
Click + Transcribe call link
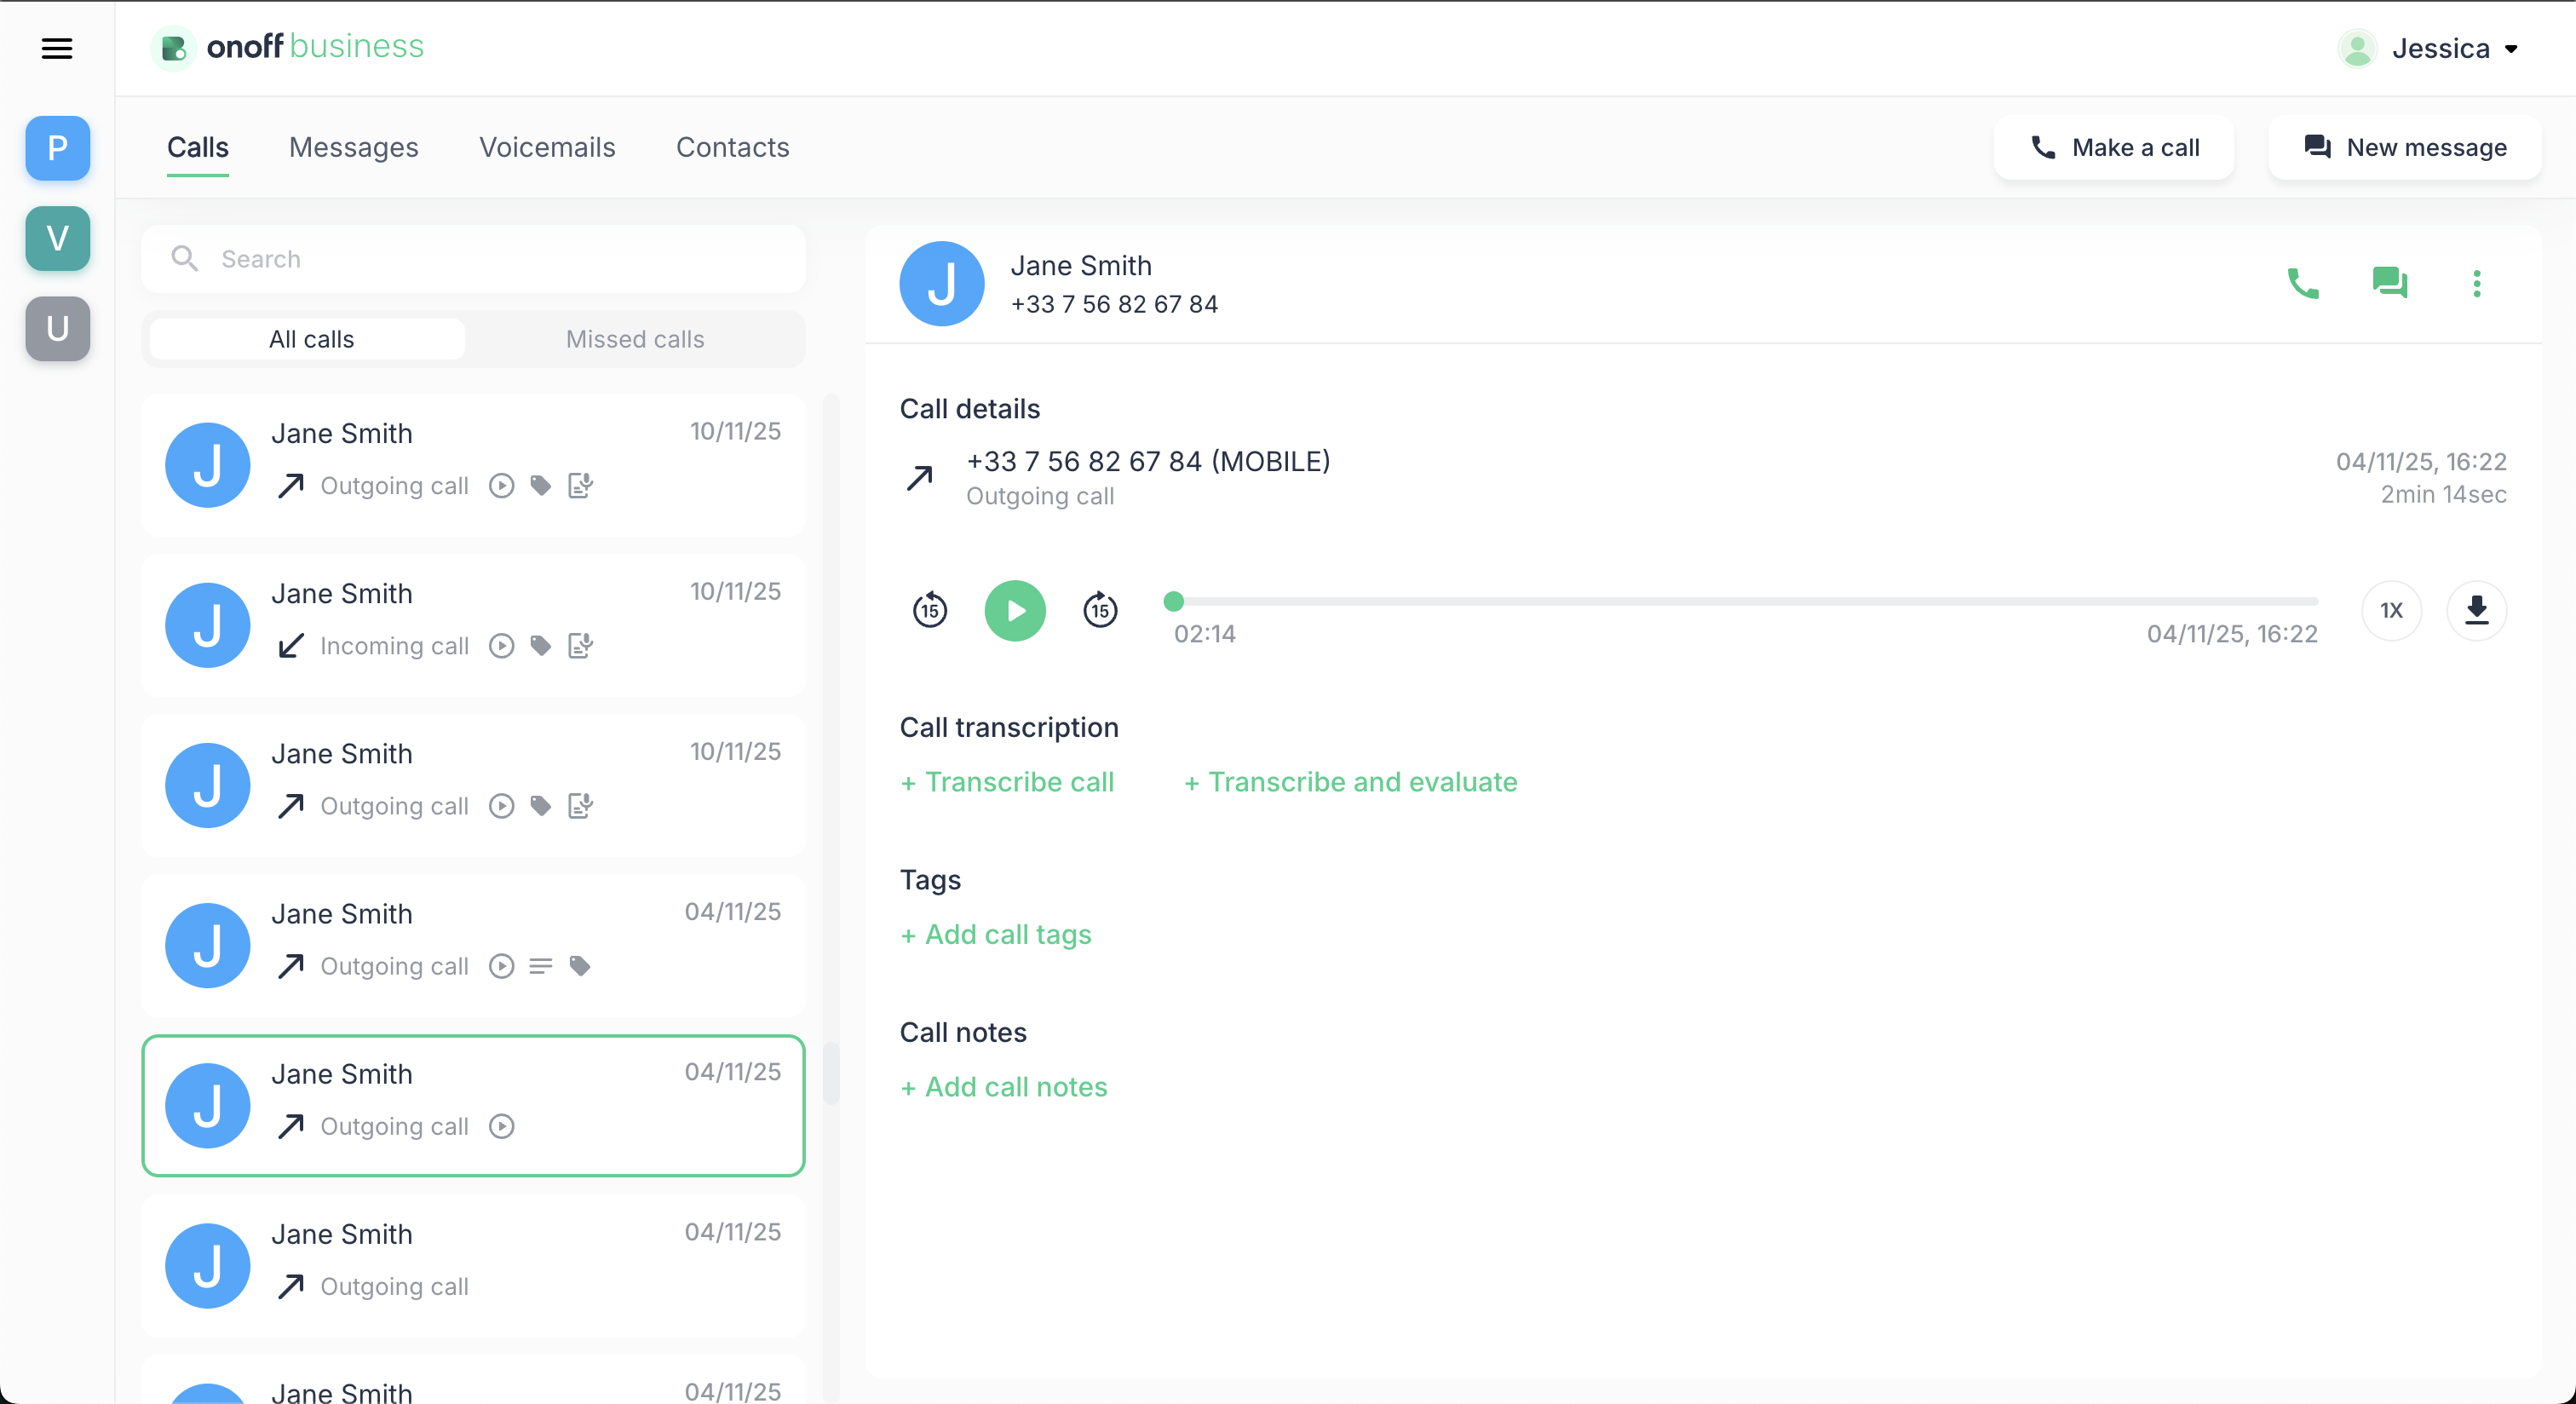(x=1007, y=782)
